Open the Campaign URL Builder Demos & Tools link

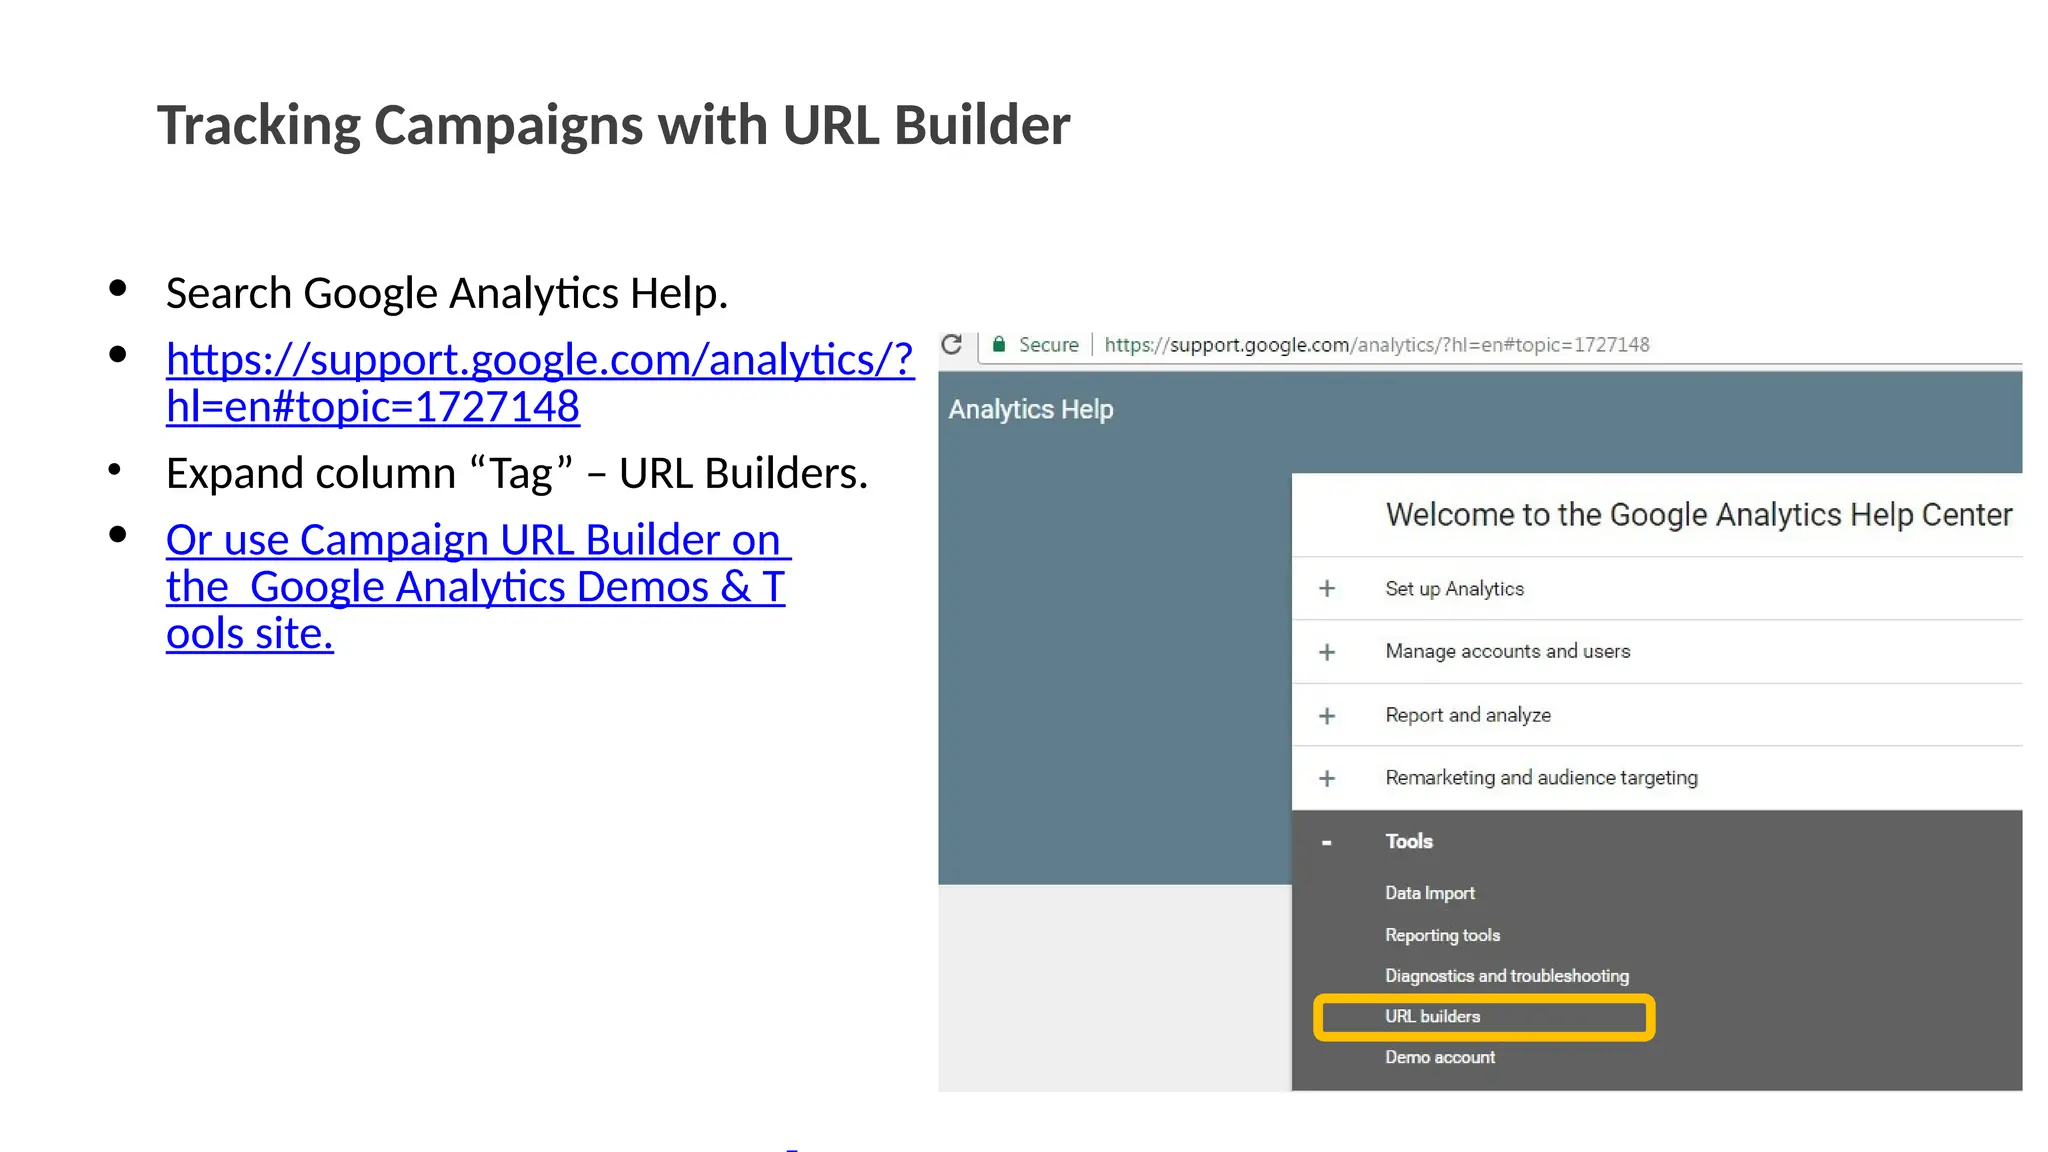coord(478,586)
